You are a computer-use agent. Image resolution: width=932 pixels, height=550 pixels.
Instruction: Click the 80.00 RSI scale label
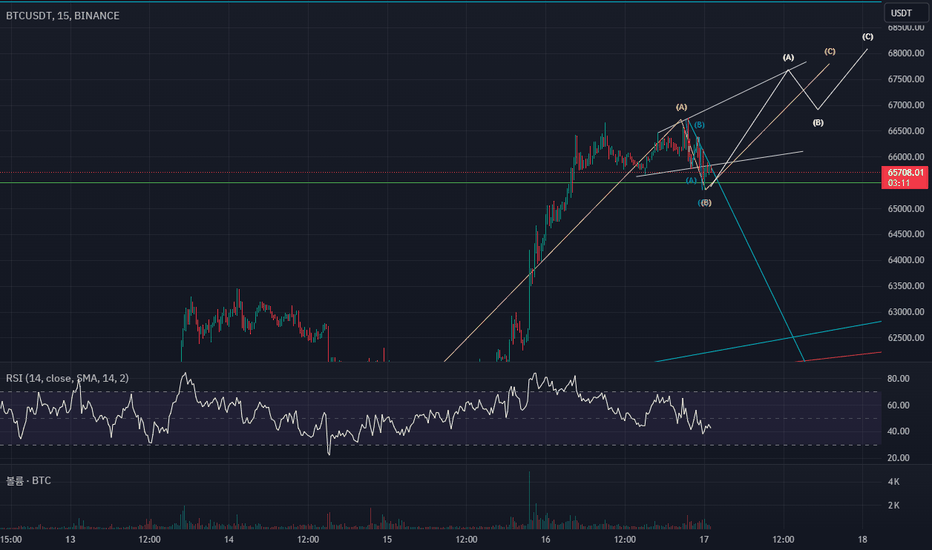click(898, 379)
